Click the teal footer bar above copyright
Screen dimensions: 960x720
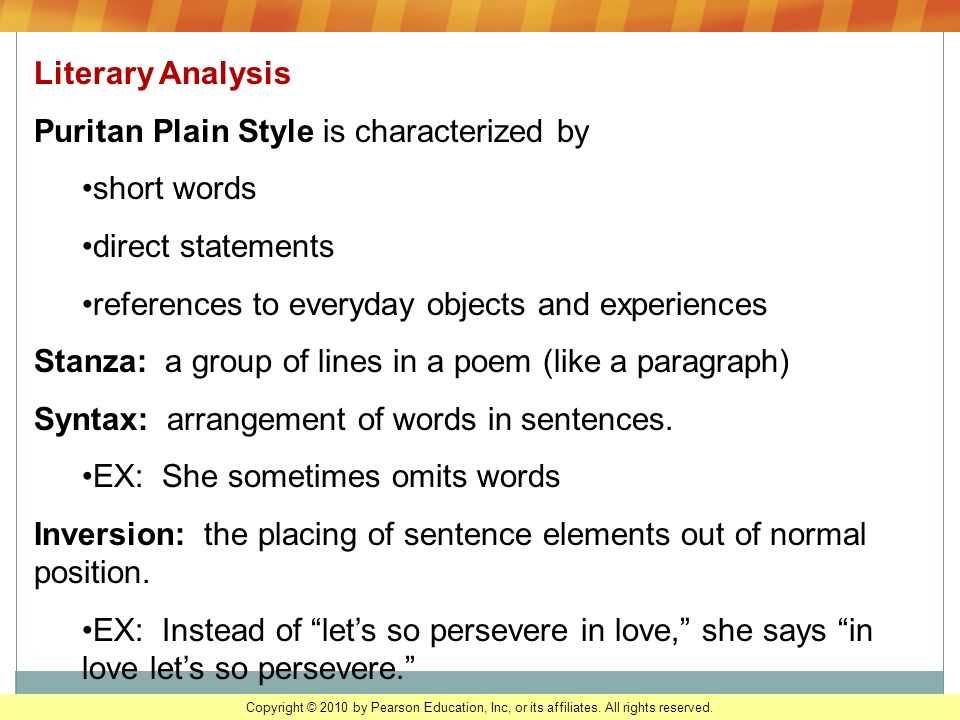480,682
